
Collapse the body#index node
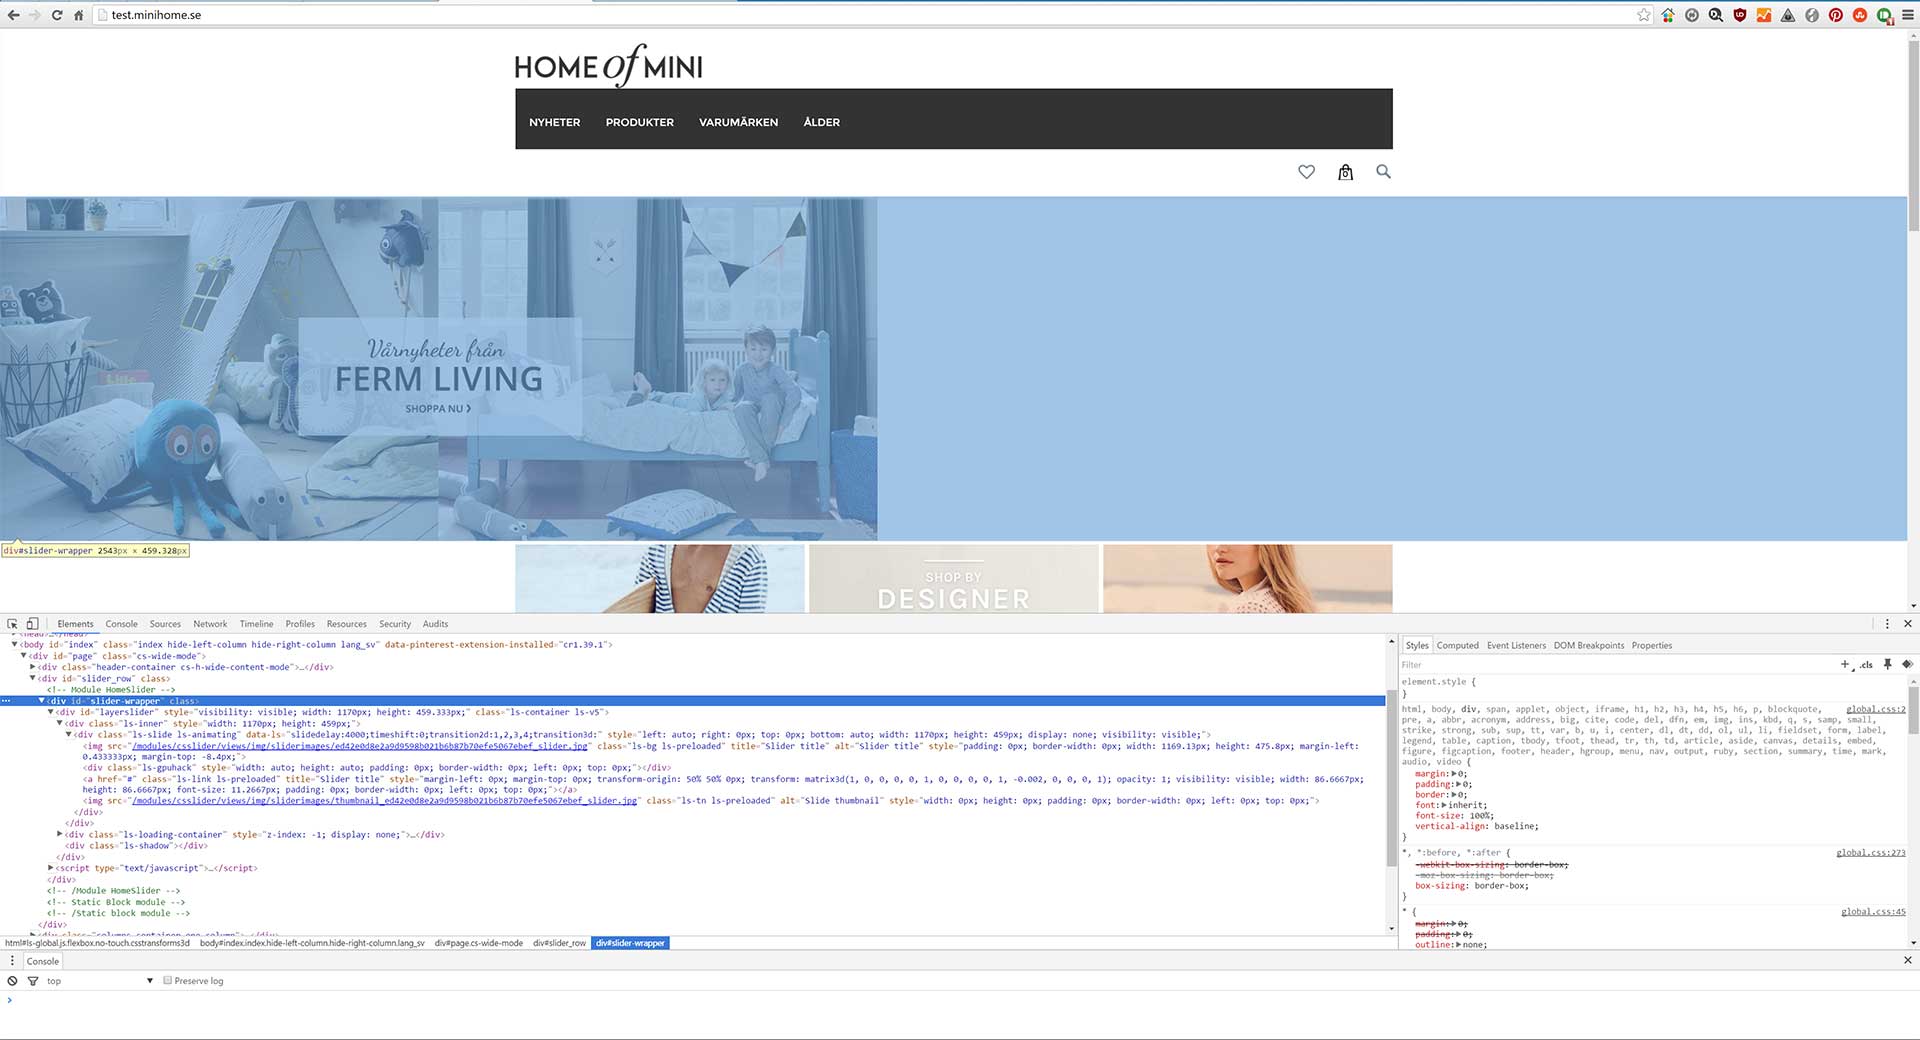click(x=15, y=645)
